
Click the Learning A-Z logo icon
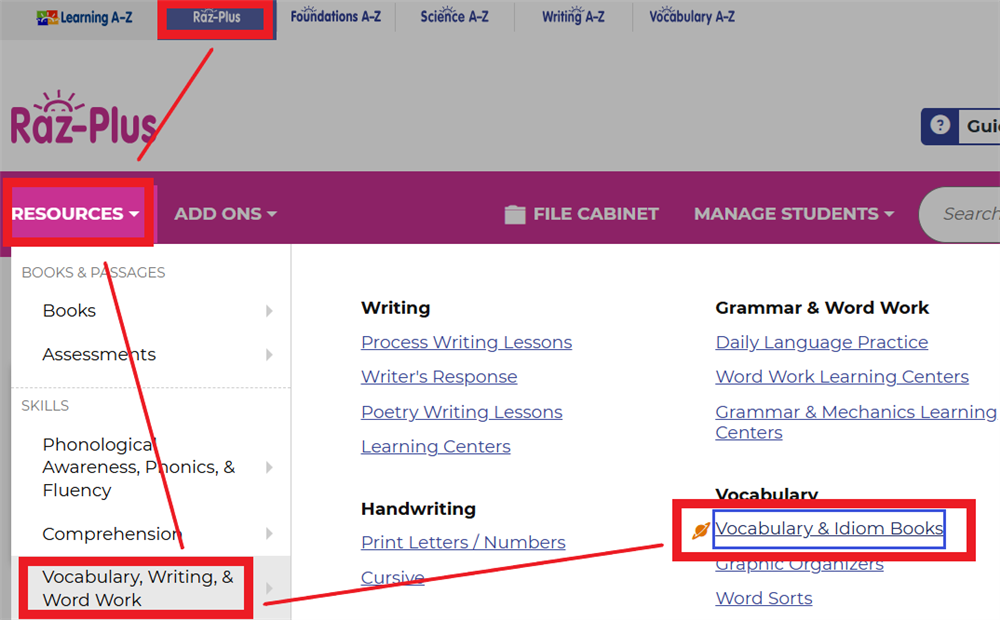[47, 17]
